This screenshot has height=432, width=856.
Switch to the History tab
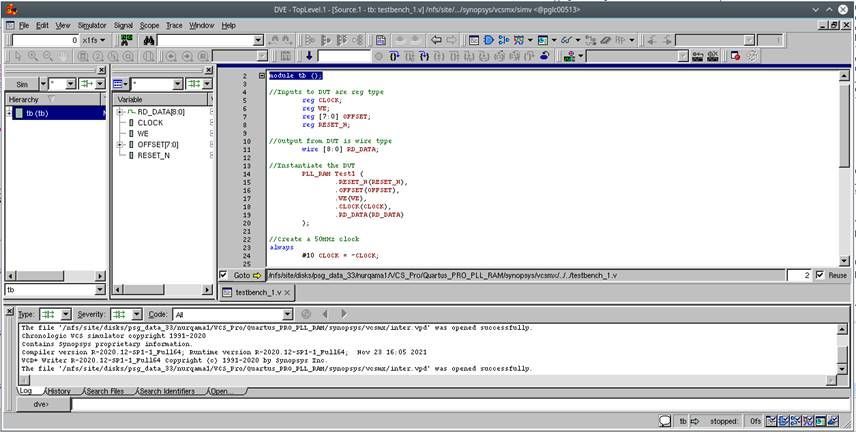(58, 391)
